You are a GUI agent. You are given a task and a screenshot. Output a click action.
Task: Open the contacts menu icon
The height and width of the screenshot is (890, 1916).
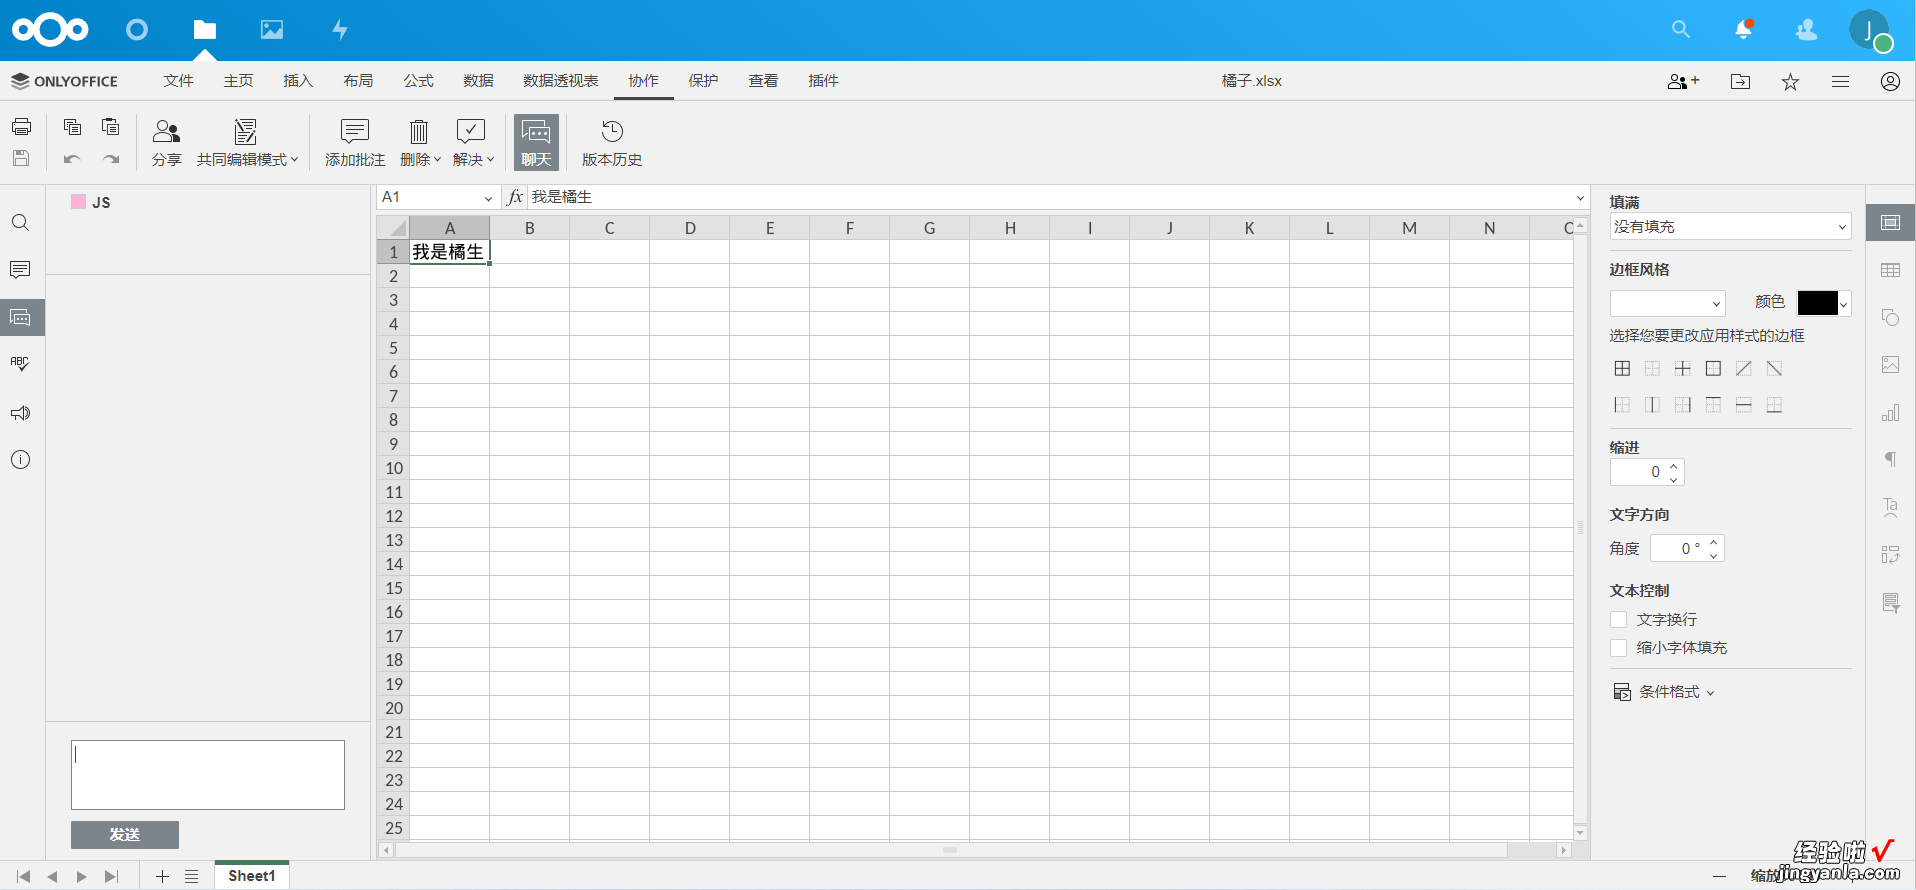(1806, 30)
